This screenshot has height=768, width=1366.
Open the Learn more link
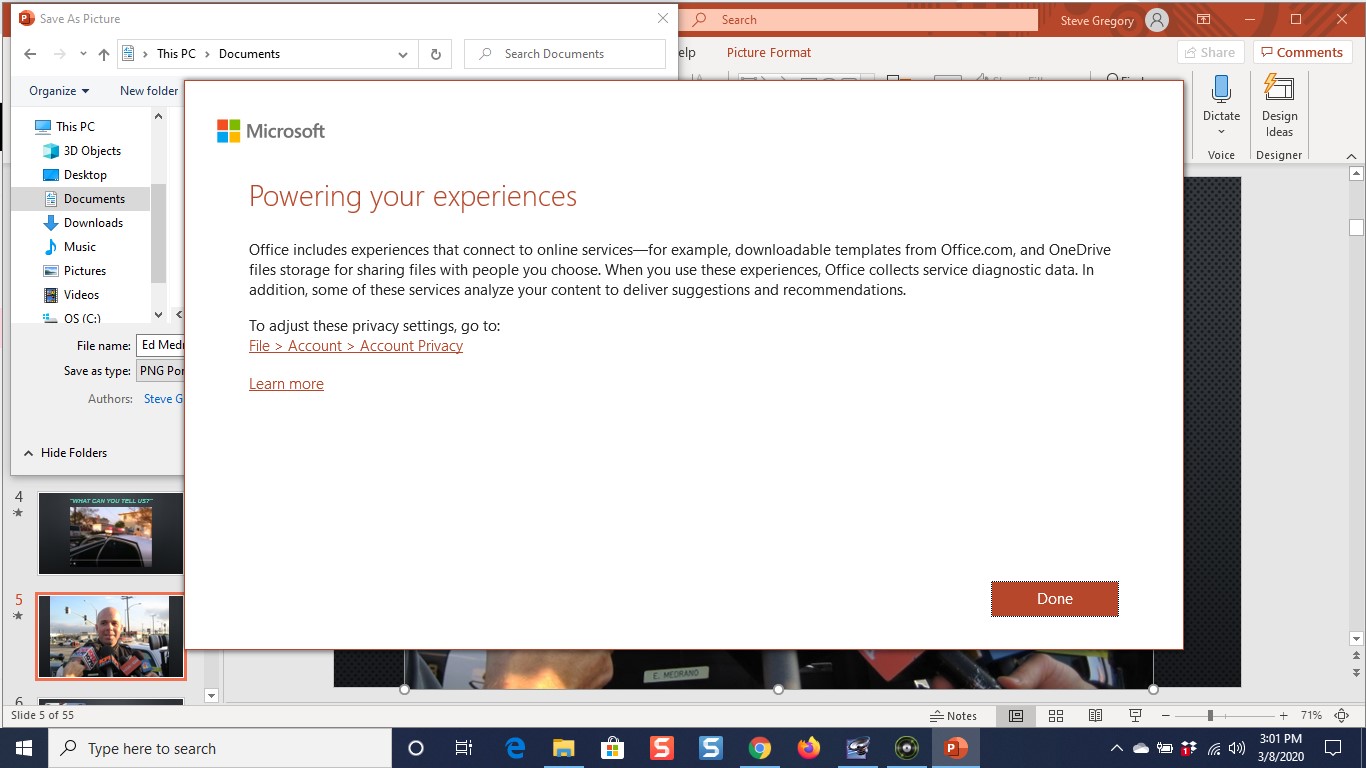[x=286, y=383]
